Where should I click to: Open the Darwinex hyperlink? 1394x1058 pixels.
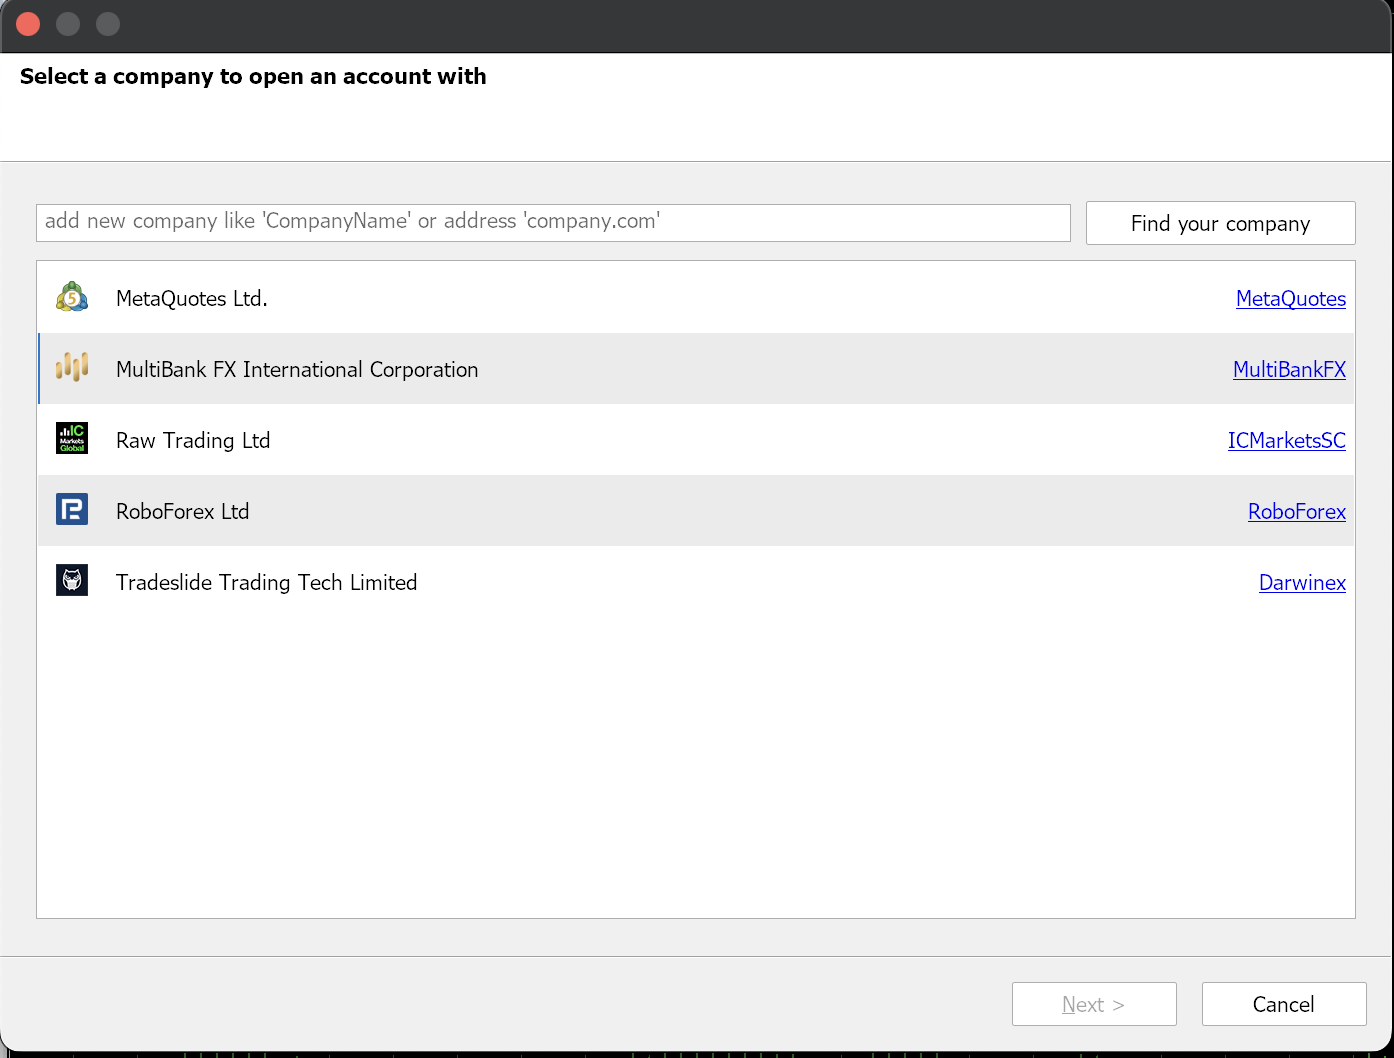click(1301, 583)
